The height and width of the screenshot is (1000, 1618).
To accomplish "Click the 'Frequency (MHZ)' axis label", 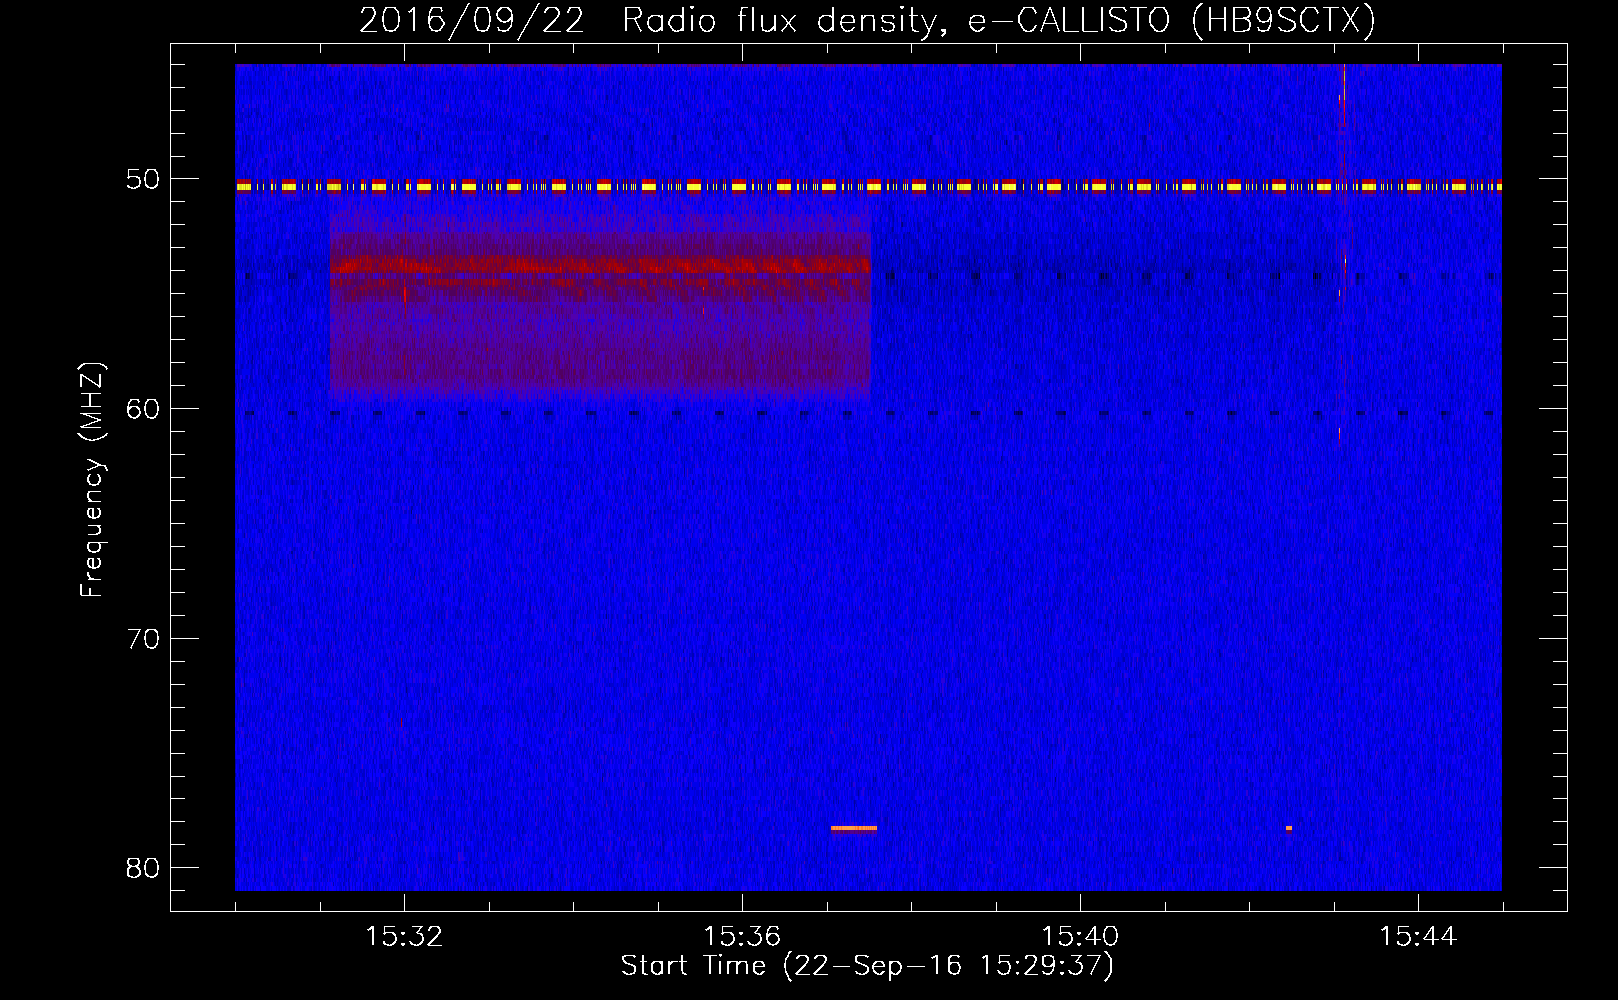I will coord(92,480).
